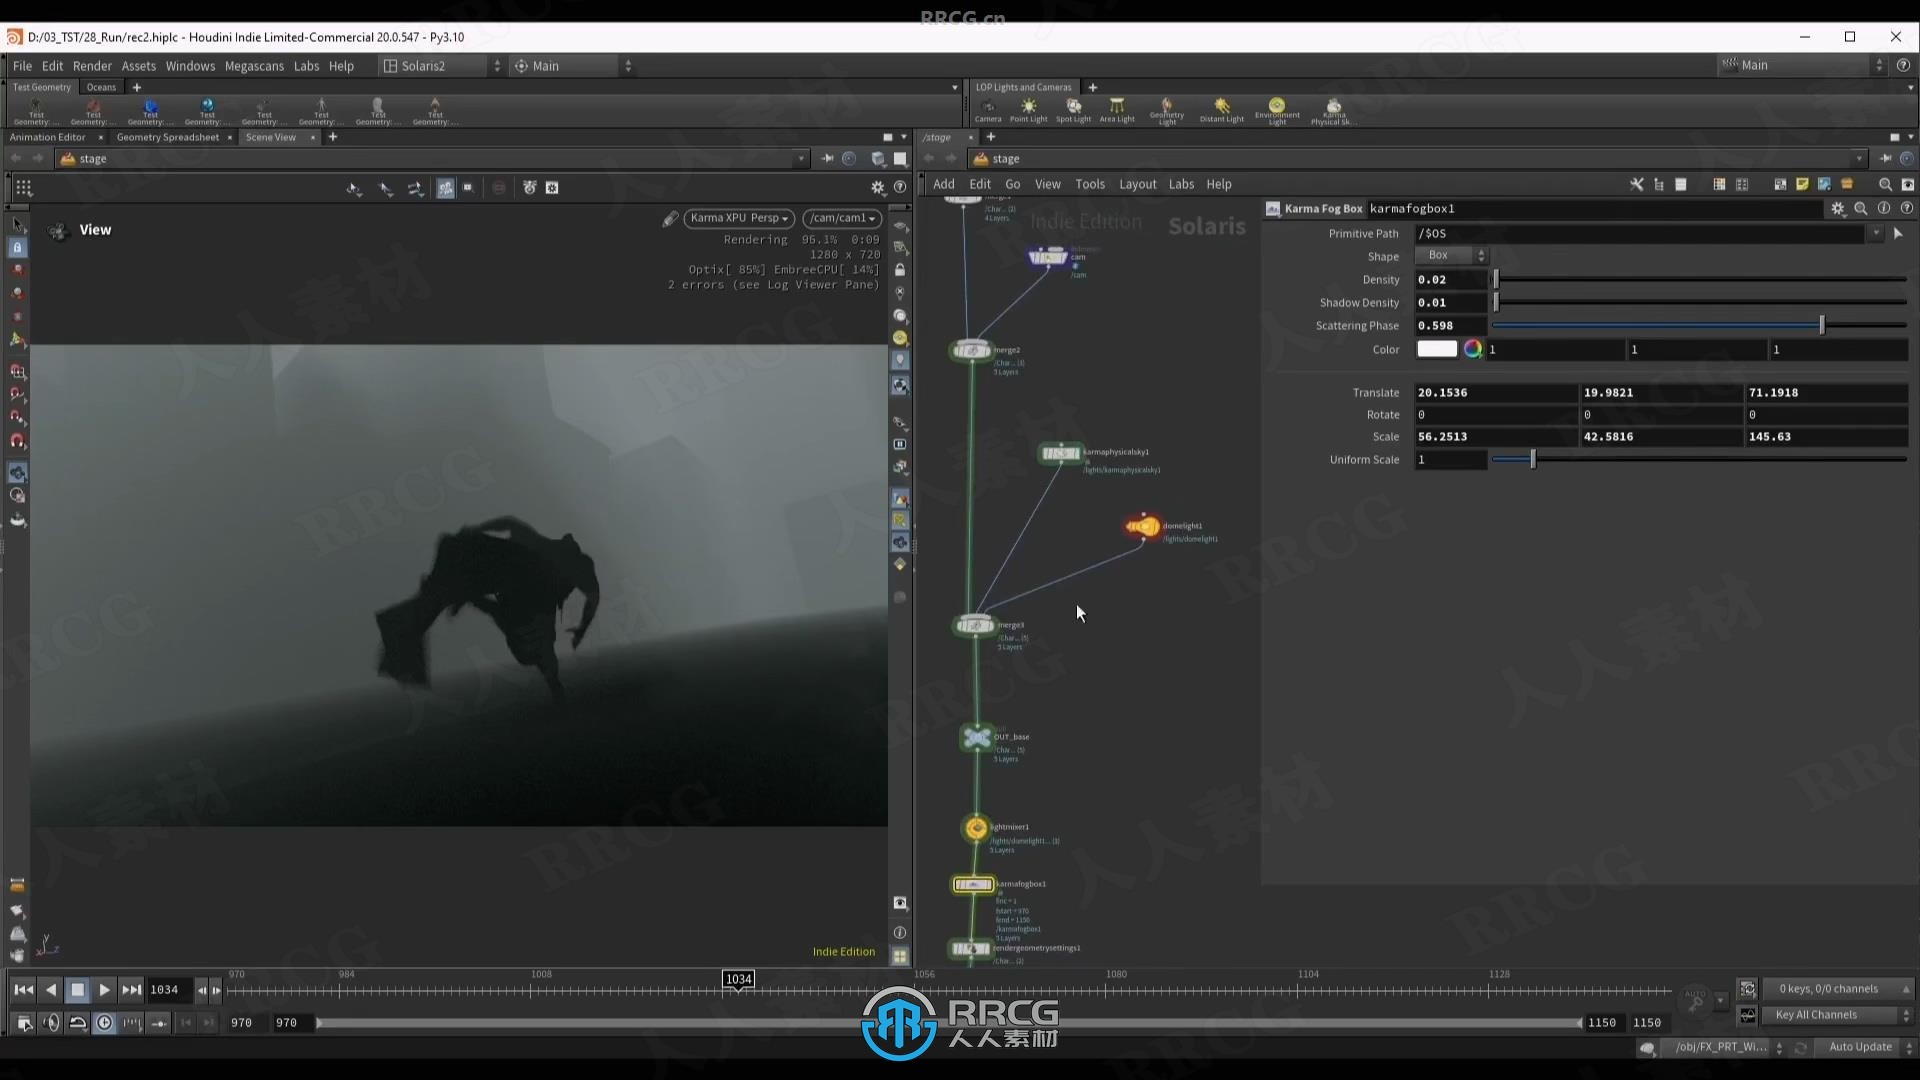Image resolution: width=1920 pixels, height=1080 pixels.
Task: Add a Geometry Light from the shelf
Action: tap(1166, 110)
